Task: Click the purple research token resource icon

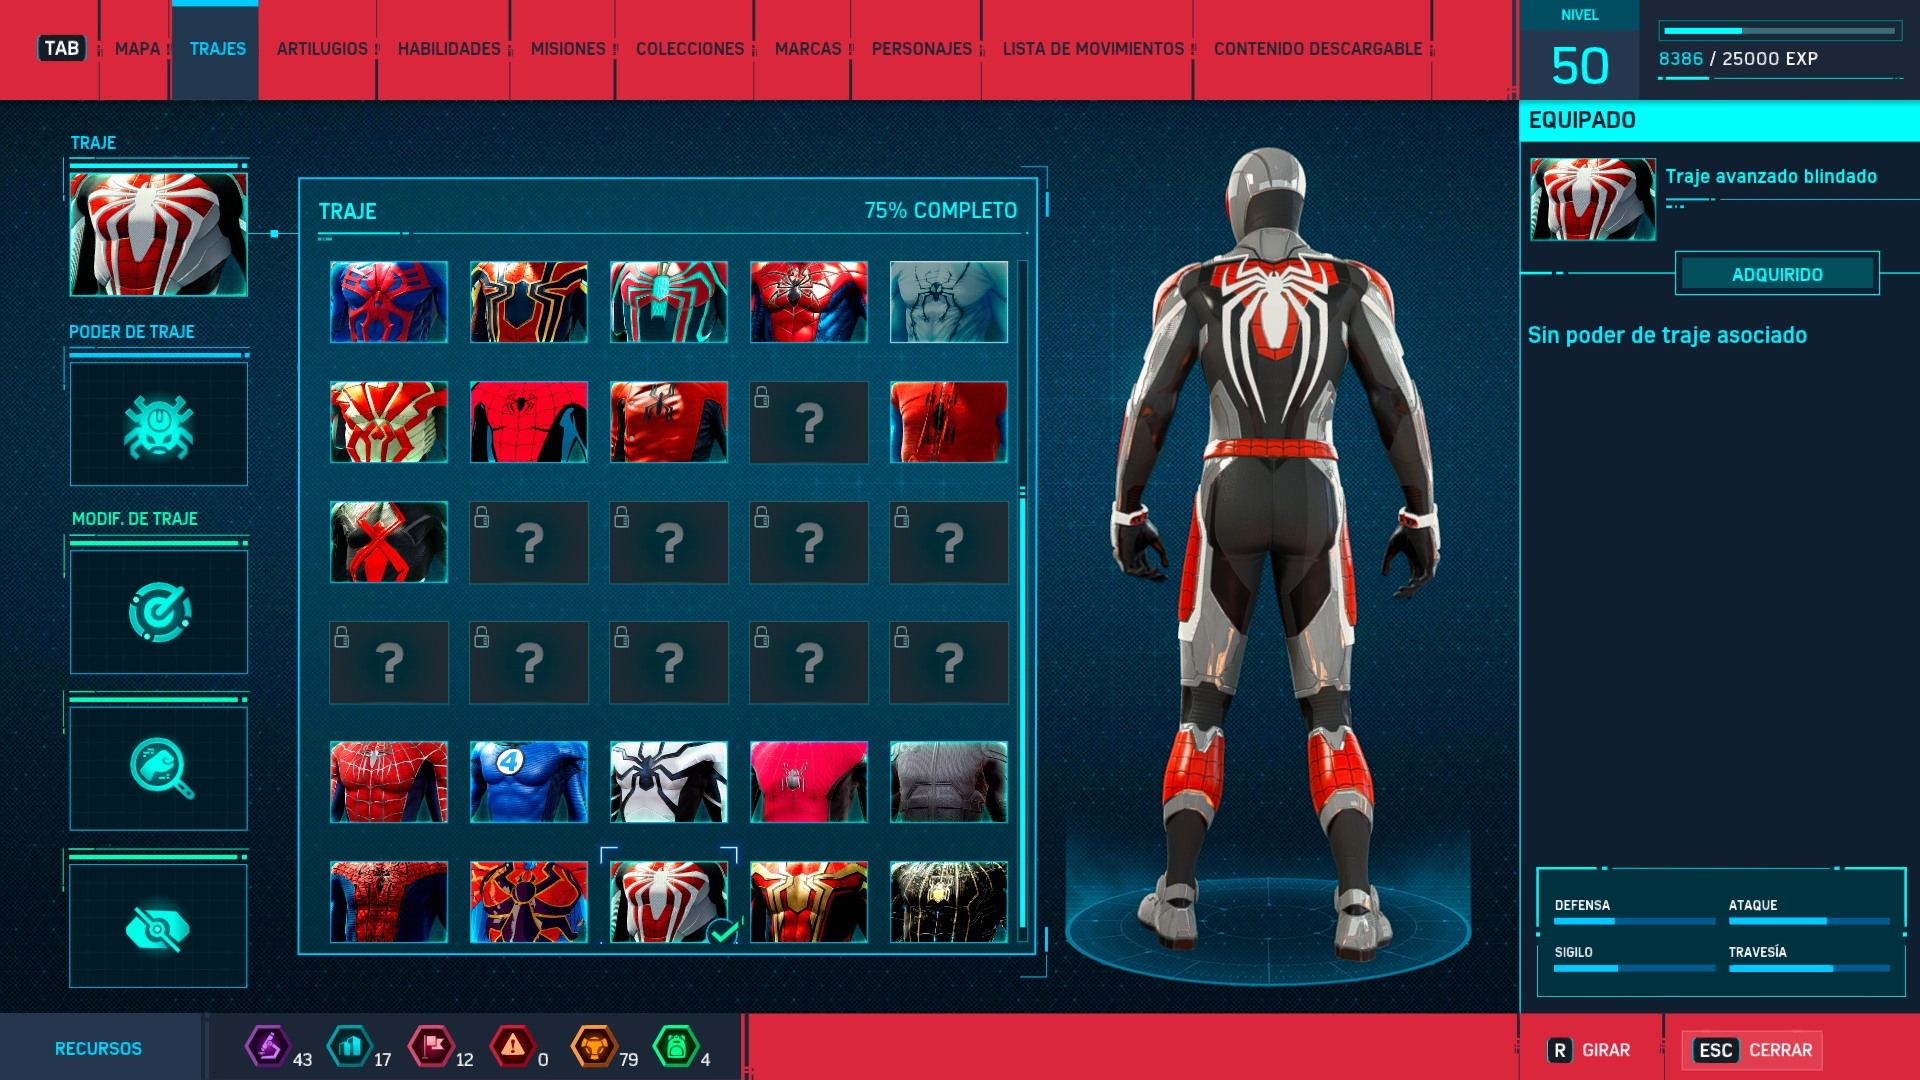Action: (x=267, y=1047)
